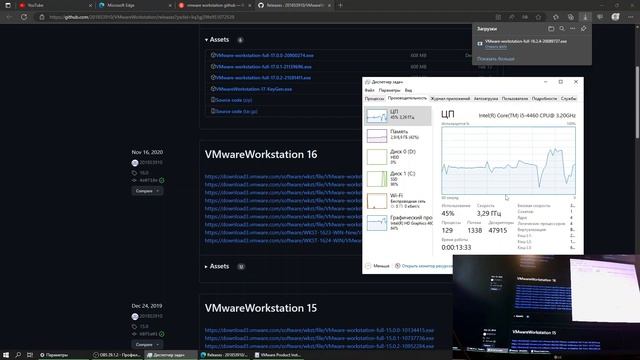Switch to Процессы tab in Task Manager

(374, 99)
